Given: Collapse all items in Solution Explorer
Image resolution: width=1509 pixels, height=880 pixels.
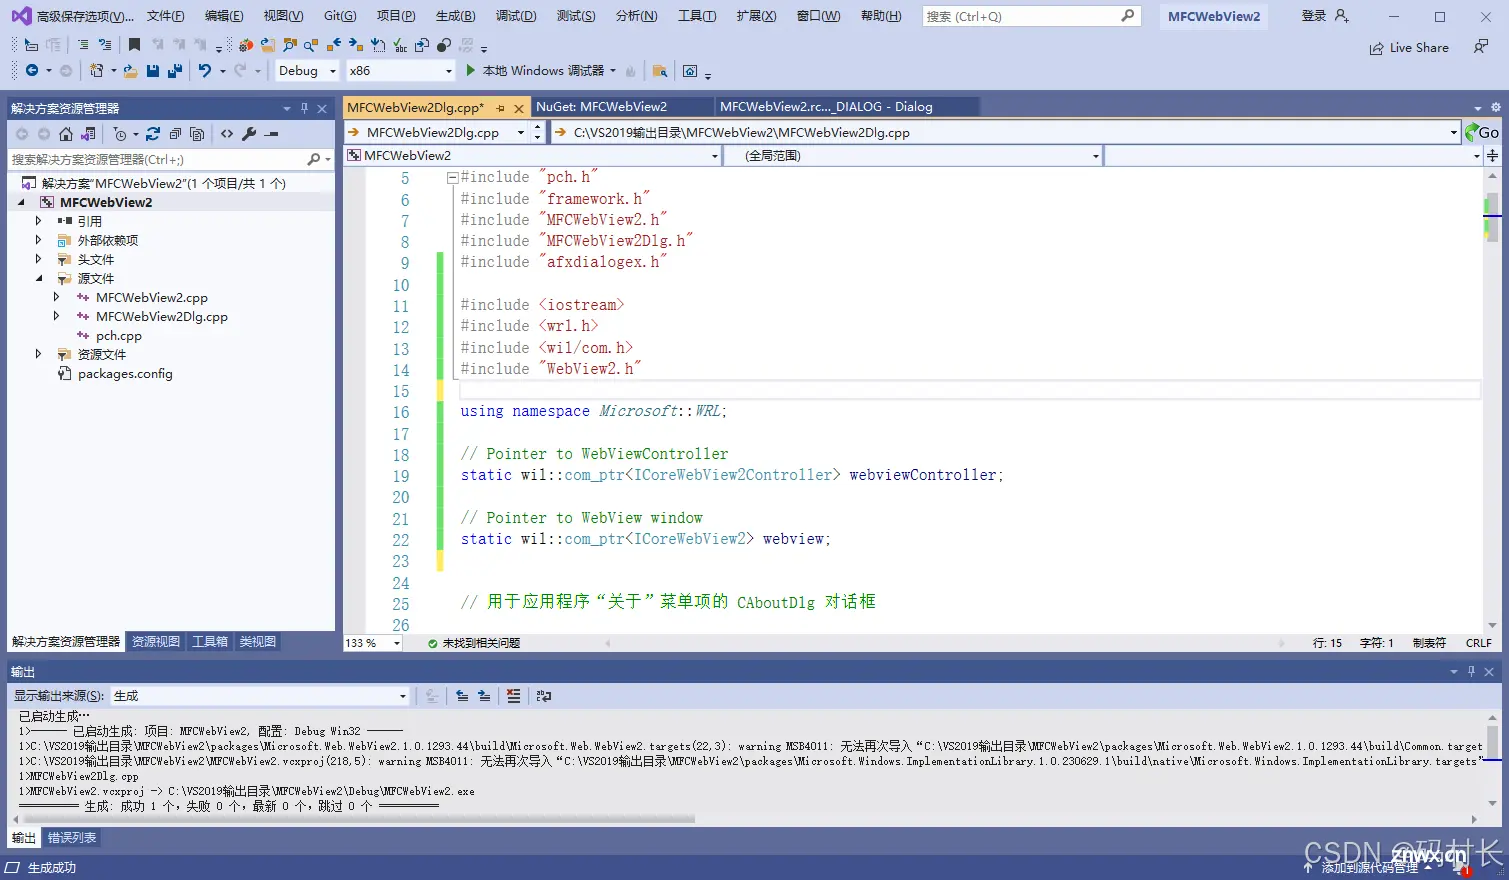Looking at the screenshot, I should coord(175,134).
